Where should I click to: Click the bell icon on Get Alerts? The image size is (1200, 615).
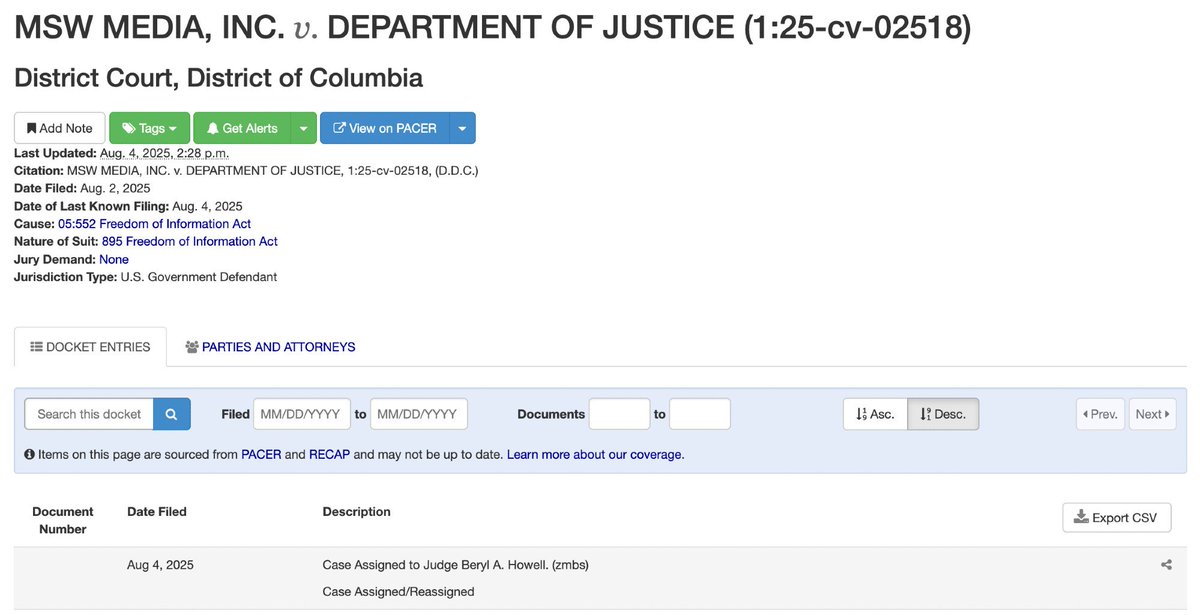click(x=212, y=128)
